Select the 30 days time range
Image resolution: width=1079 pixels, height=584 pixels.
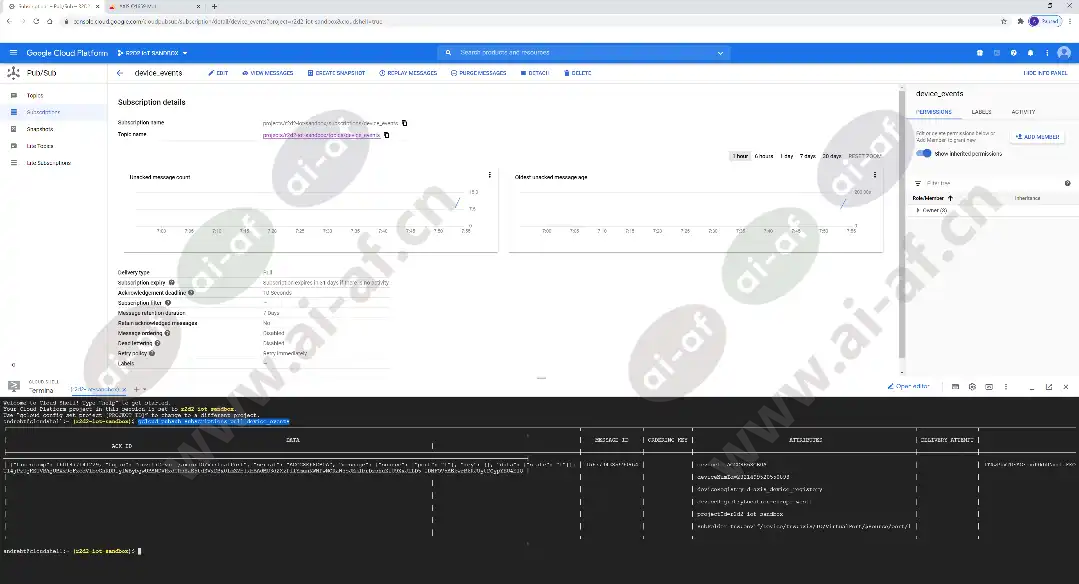click(832, 156)
